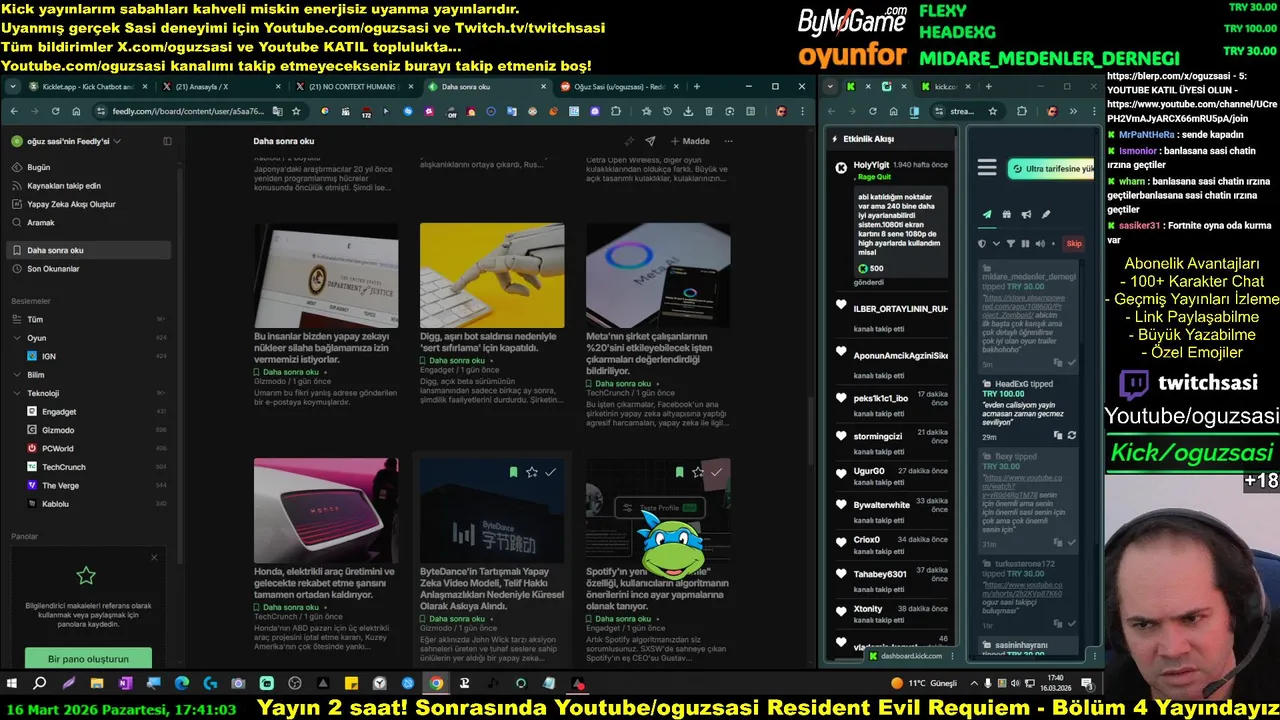Mark Spotify article as read
The image size is (1280, 720).
click(x=716, y=472)
